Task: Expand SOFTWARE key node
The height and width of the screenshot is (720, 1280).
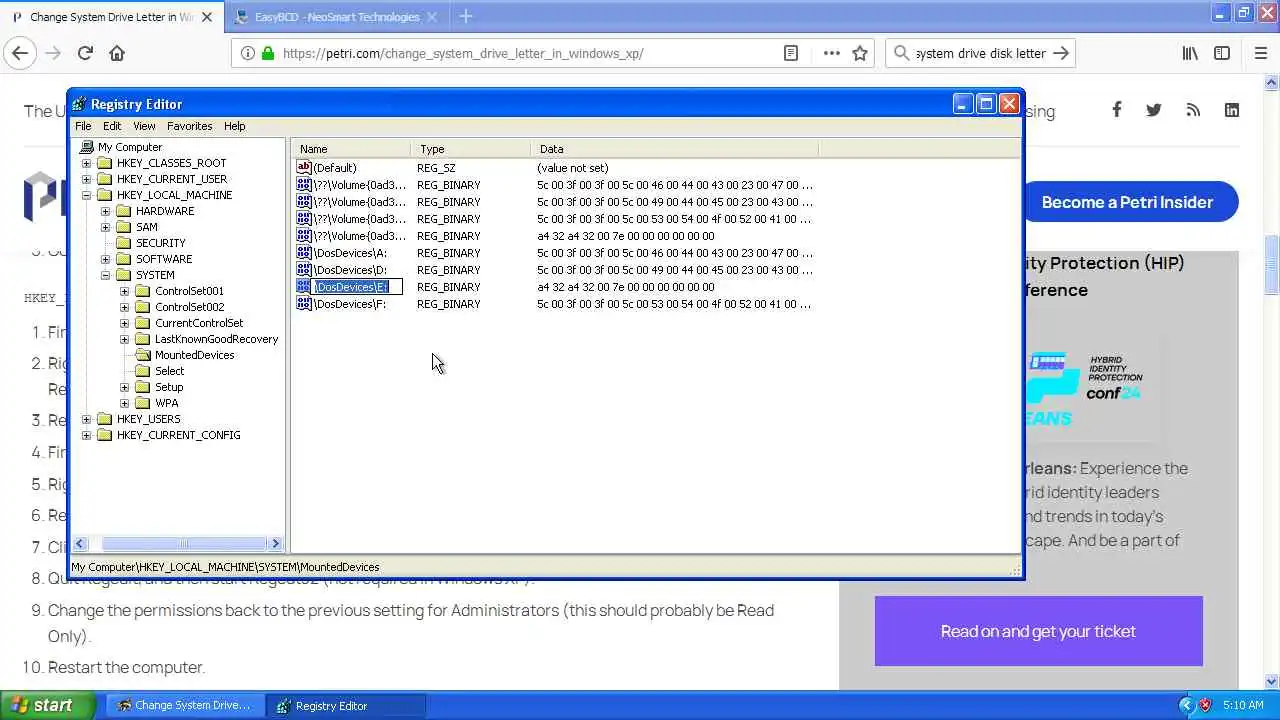Action: coord(105,259)
